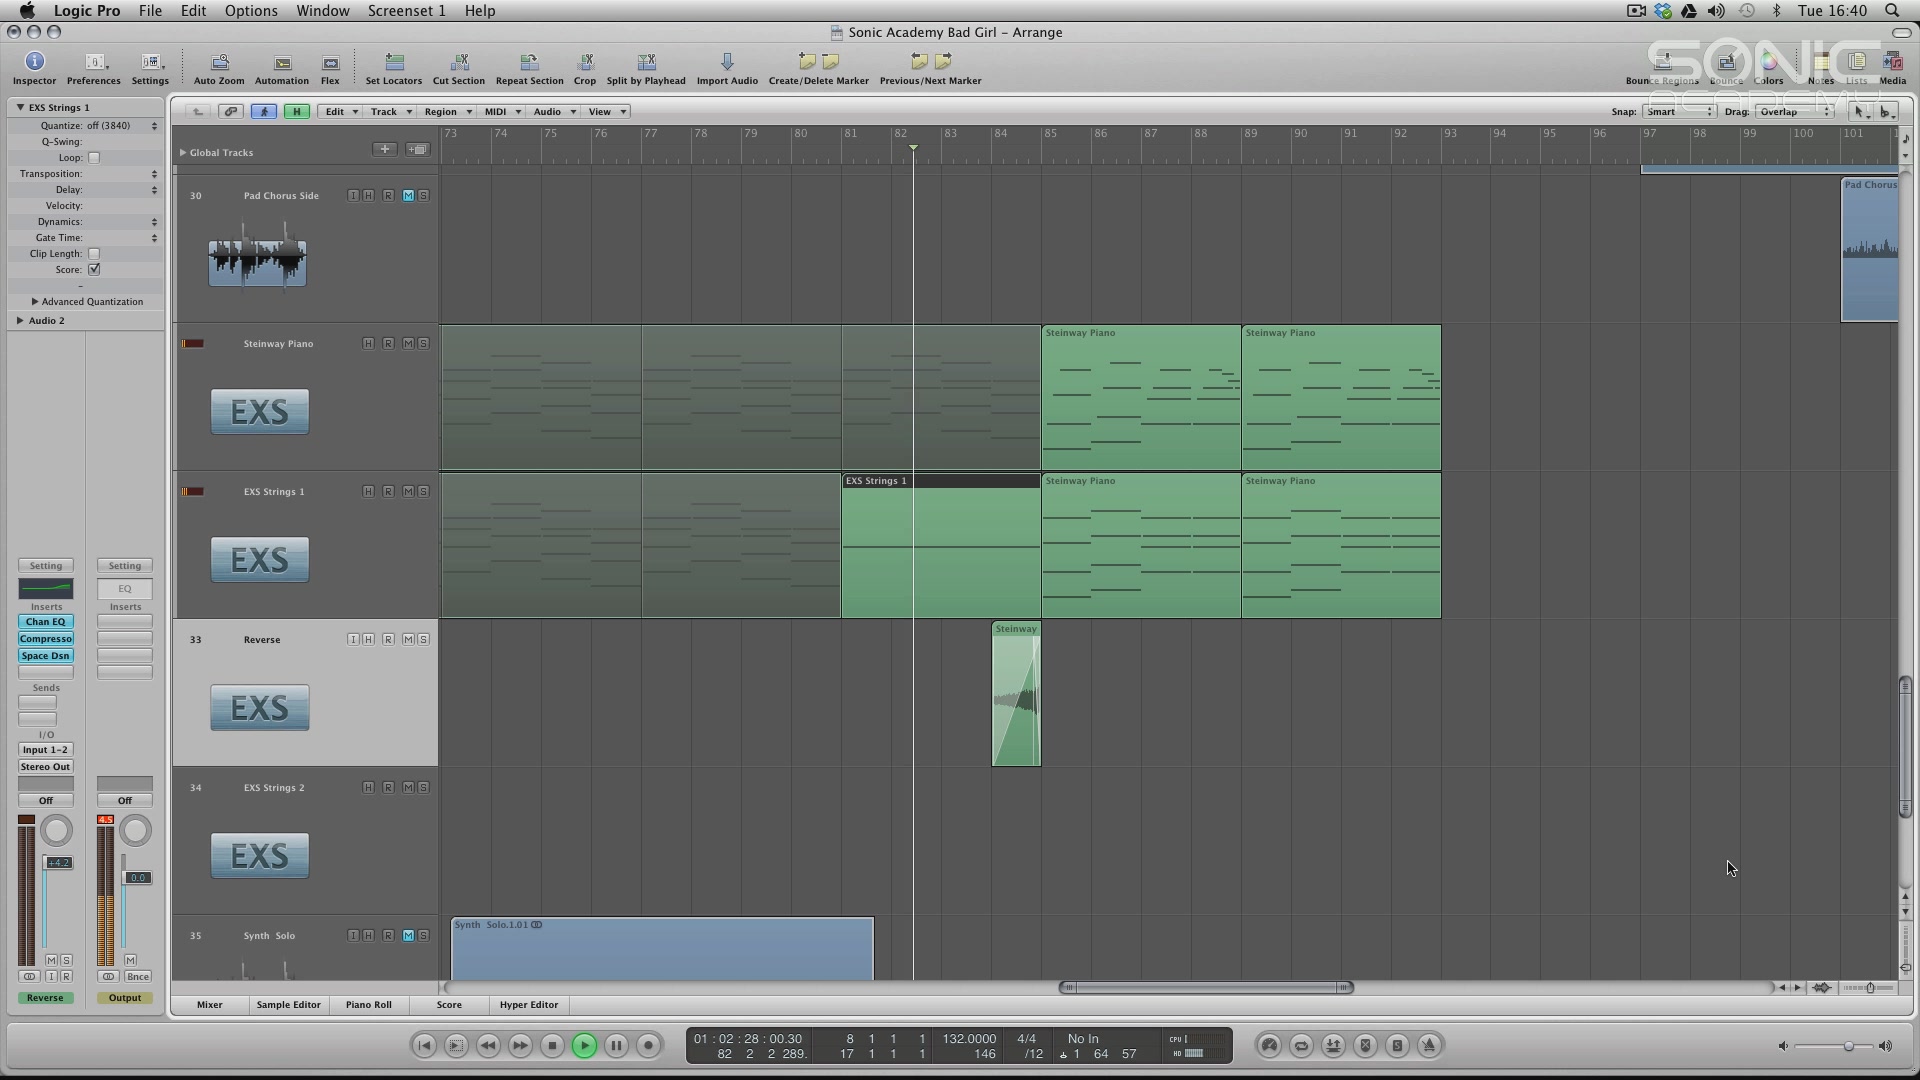This screenshot has width=1920, height=1080.
Task: Solo the Steinway Piano track
Action: click(x=424, y=344)
